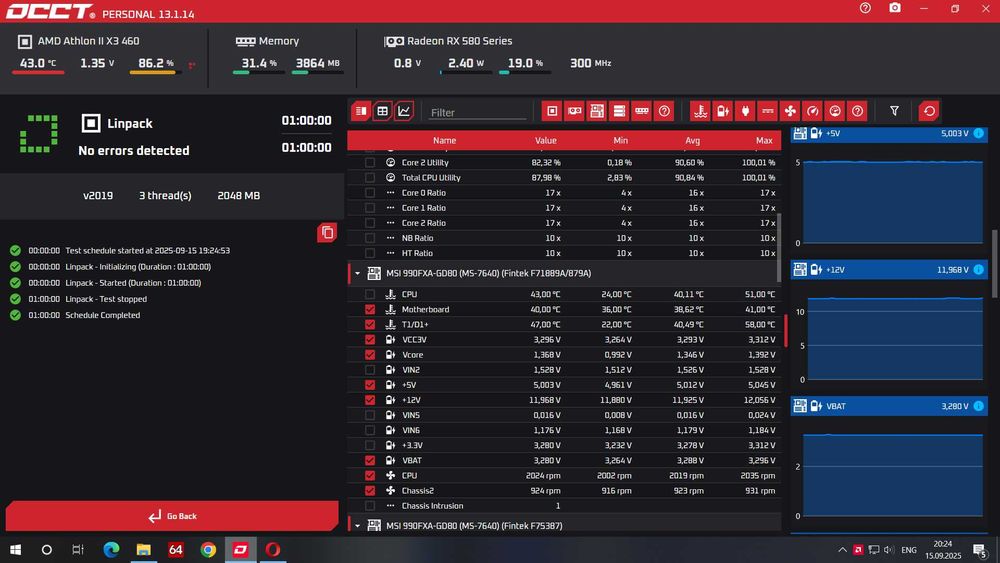1000x563 pixels.
Task: Click the Go Back button
Action: pyautogui.click(x=172, y=516)
